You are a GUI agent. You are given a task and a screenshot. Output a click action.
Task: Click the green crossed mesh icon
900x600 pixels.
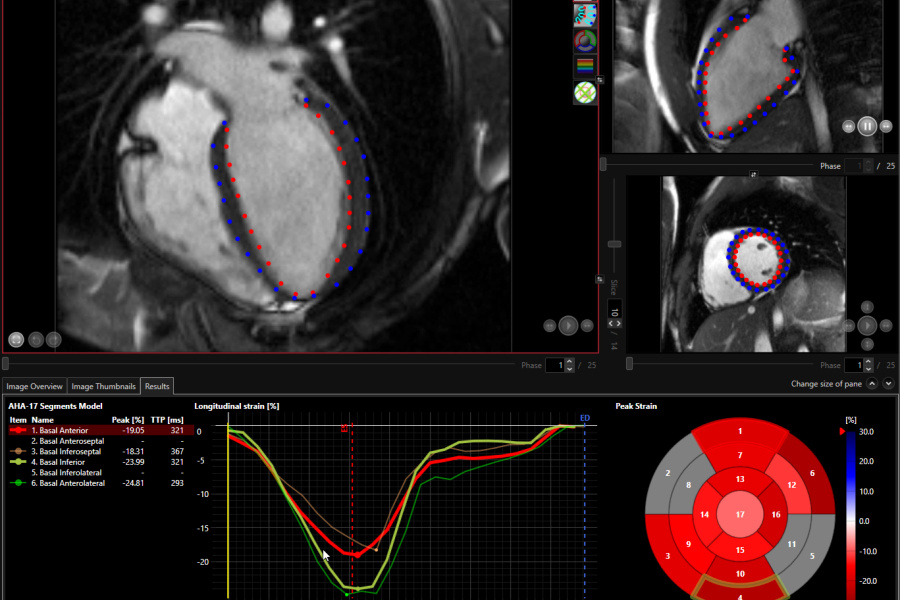(585, 93)
